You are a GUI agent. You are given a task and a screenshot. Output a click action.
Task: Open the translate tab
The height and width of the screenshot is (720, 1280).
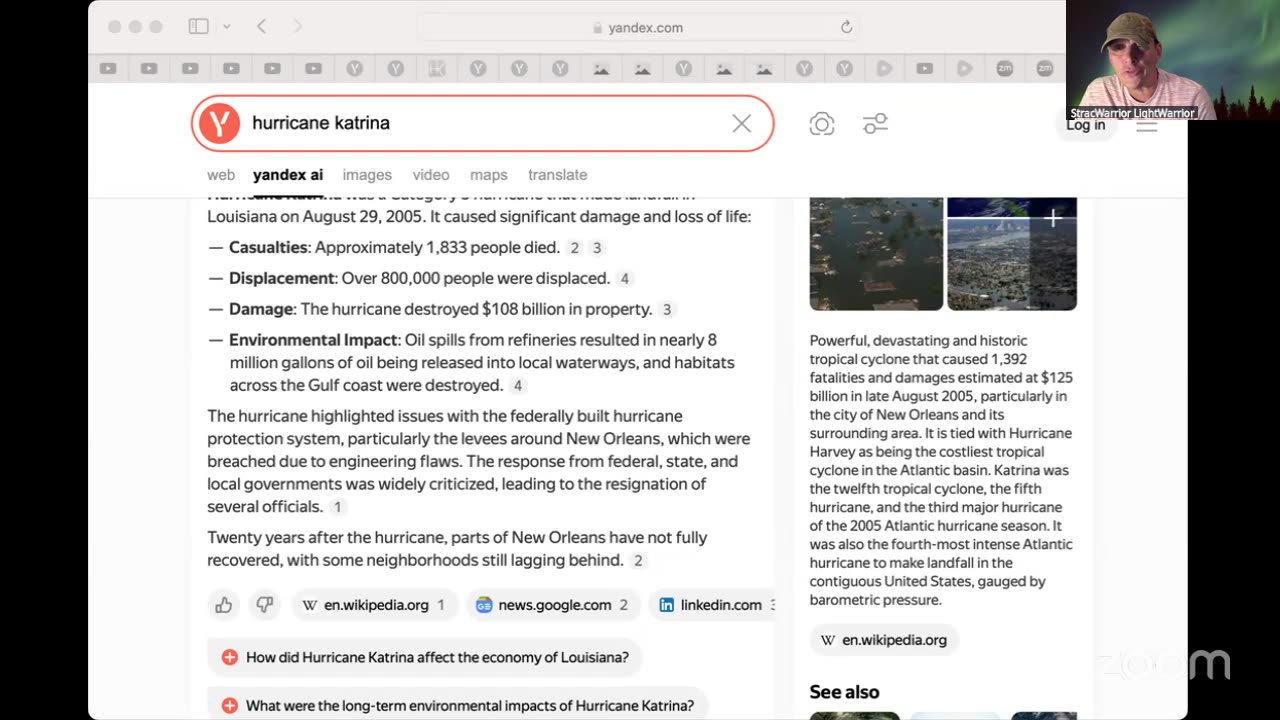coord(558,175)
